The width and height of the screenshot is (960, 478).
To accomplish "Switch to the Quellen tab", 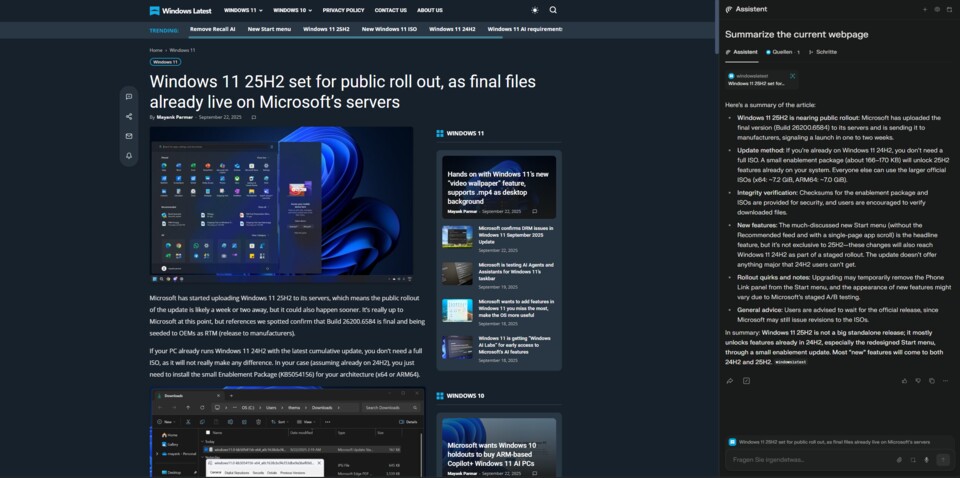I will (779, 52).
